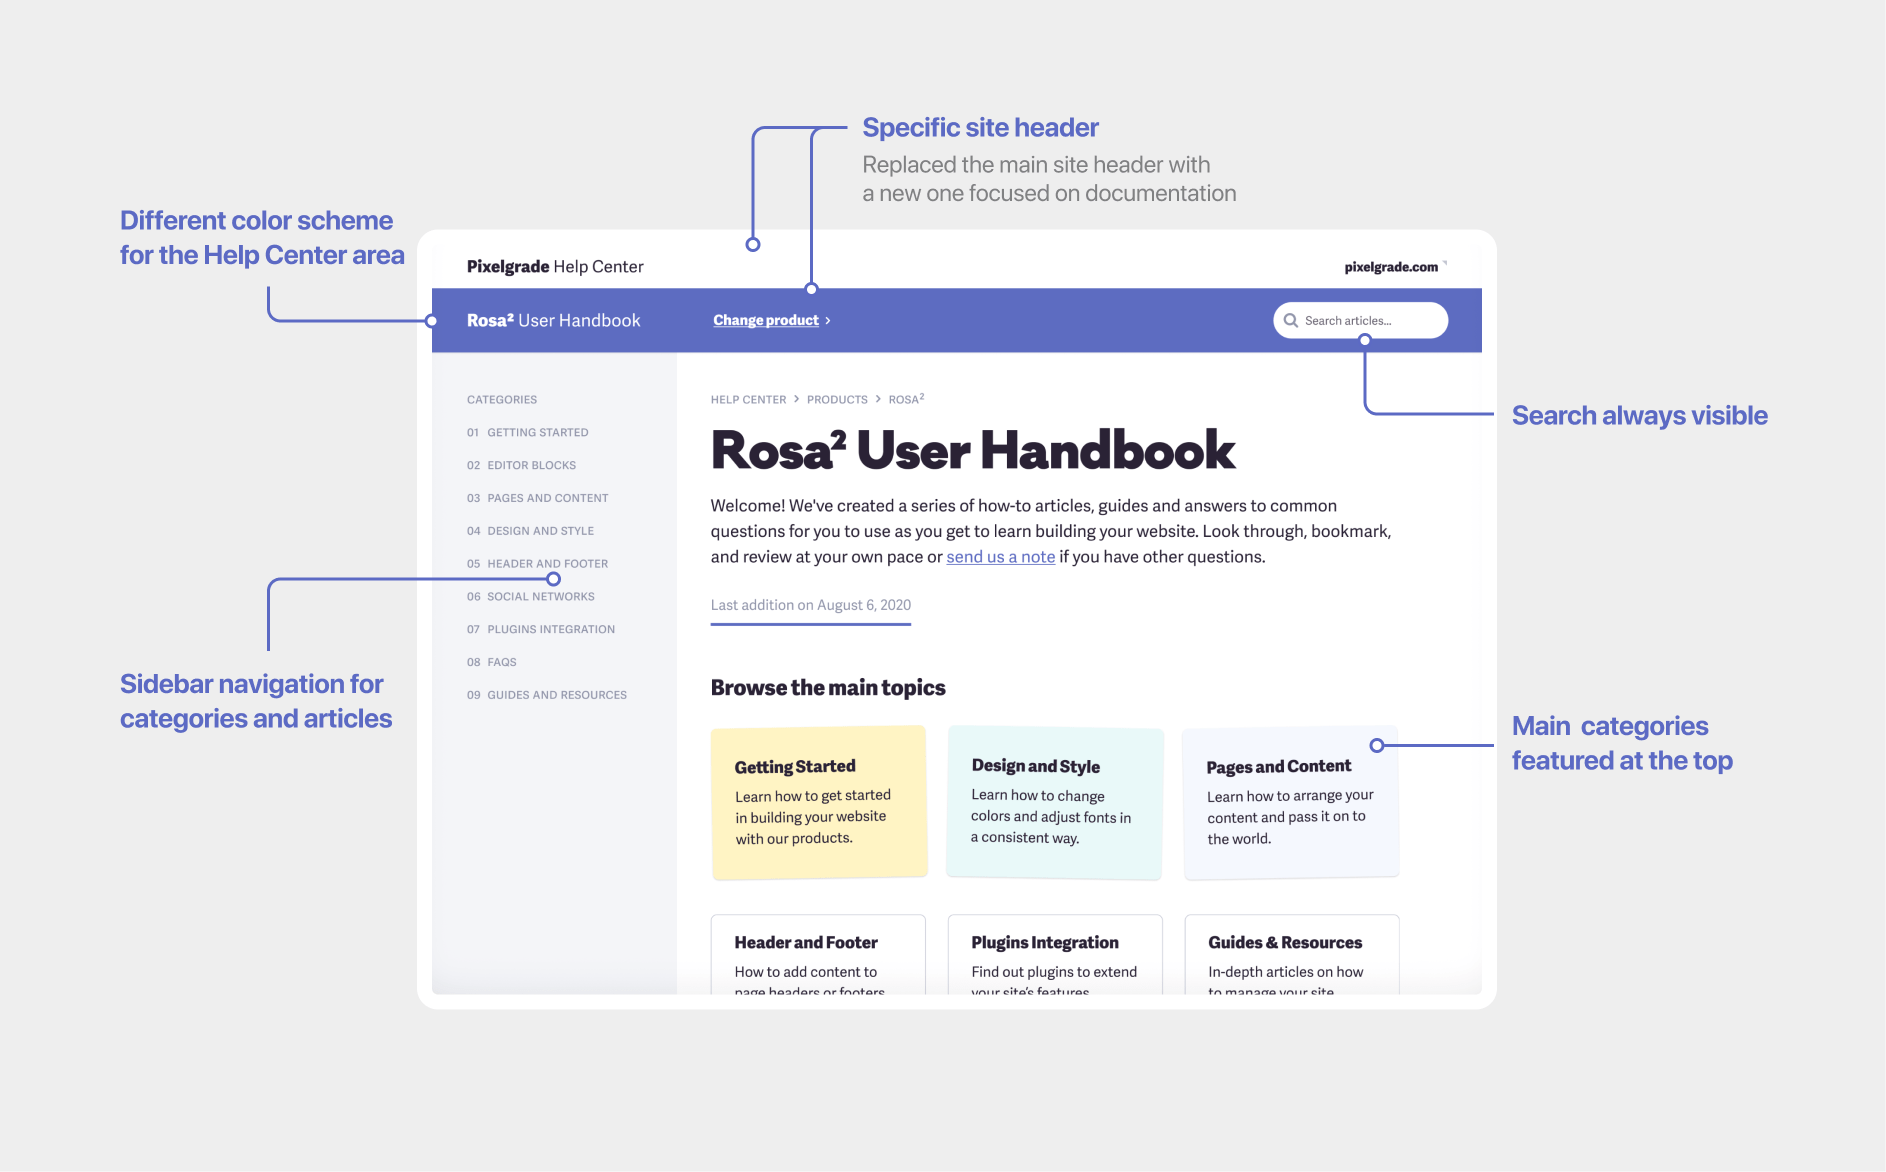The width and height of the screenshot is (1886, 1172).
Task: Open the Change product link
Action: tap(766, 321)
